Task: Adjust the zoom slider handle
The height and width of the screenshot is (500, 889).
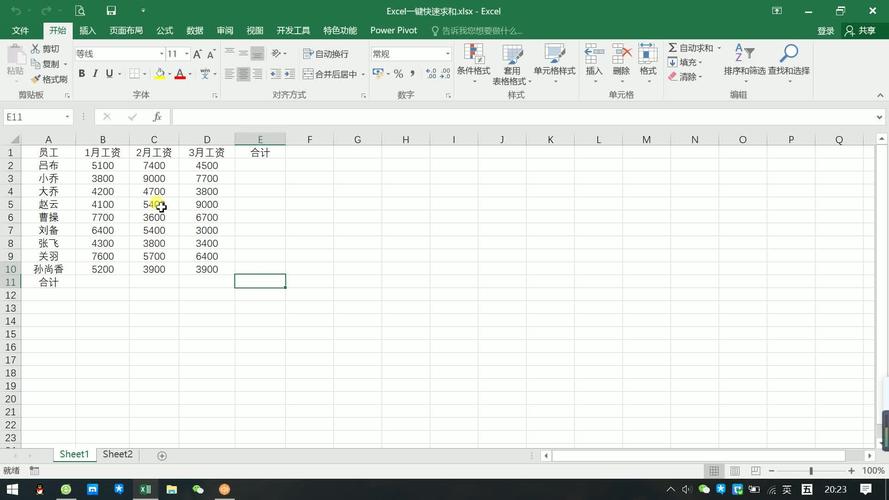Action: pyautogui.click(x=811, y=471)
